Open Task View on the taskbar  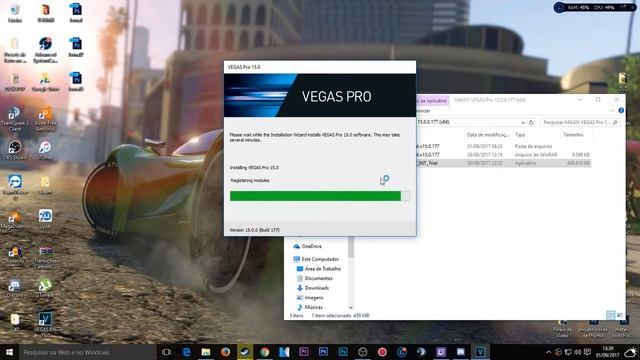coord(166,352)
